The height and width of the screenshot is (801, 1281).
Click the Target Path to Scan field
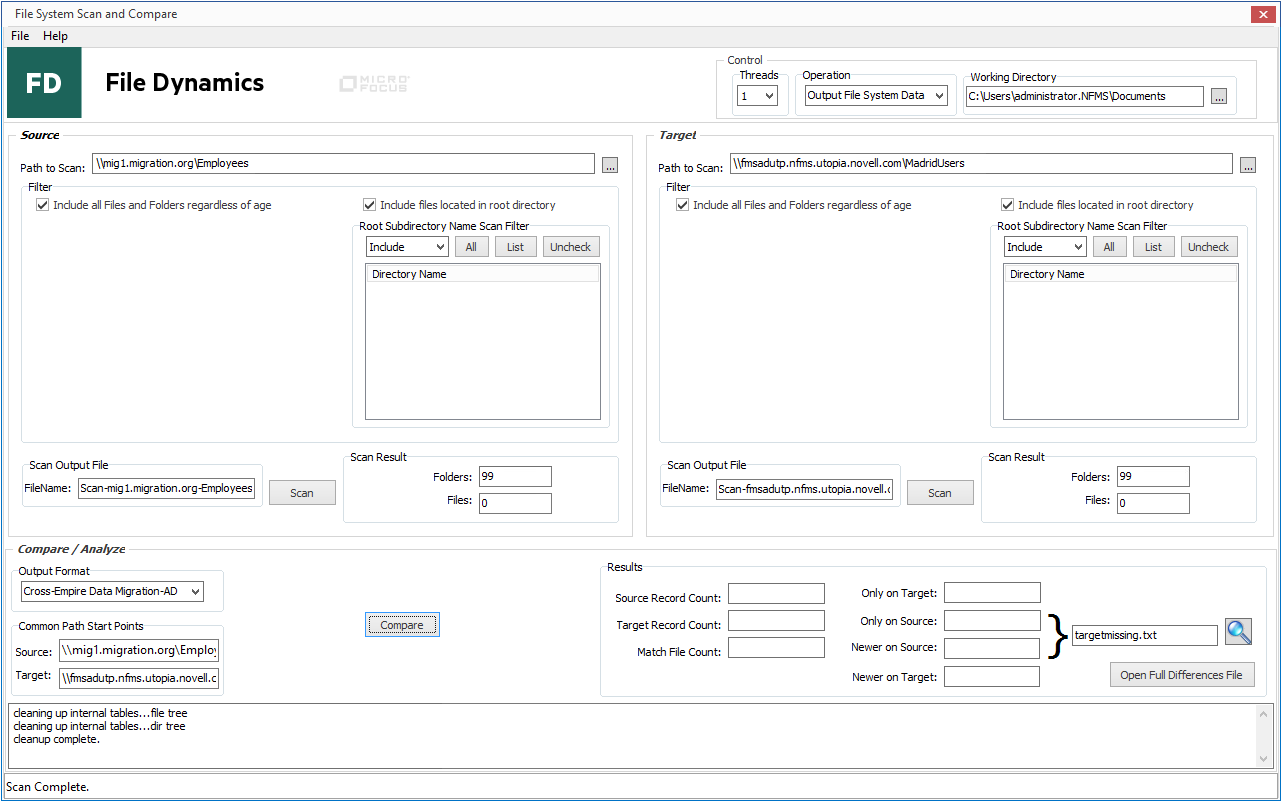click(980, 164)
